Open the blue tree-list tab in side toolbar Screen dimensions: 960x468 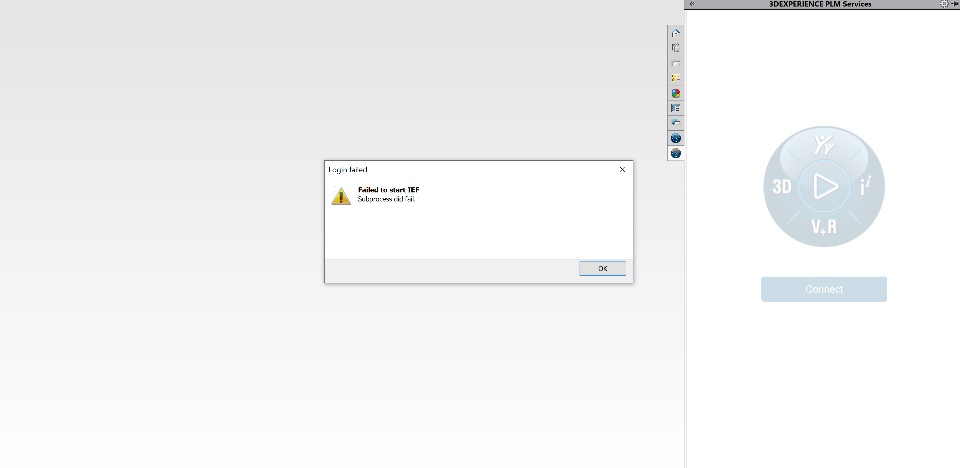point(675,108)
